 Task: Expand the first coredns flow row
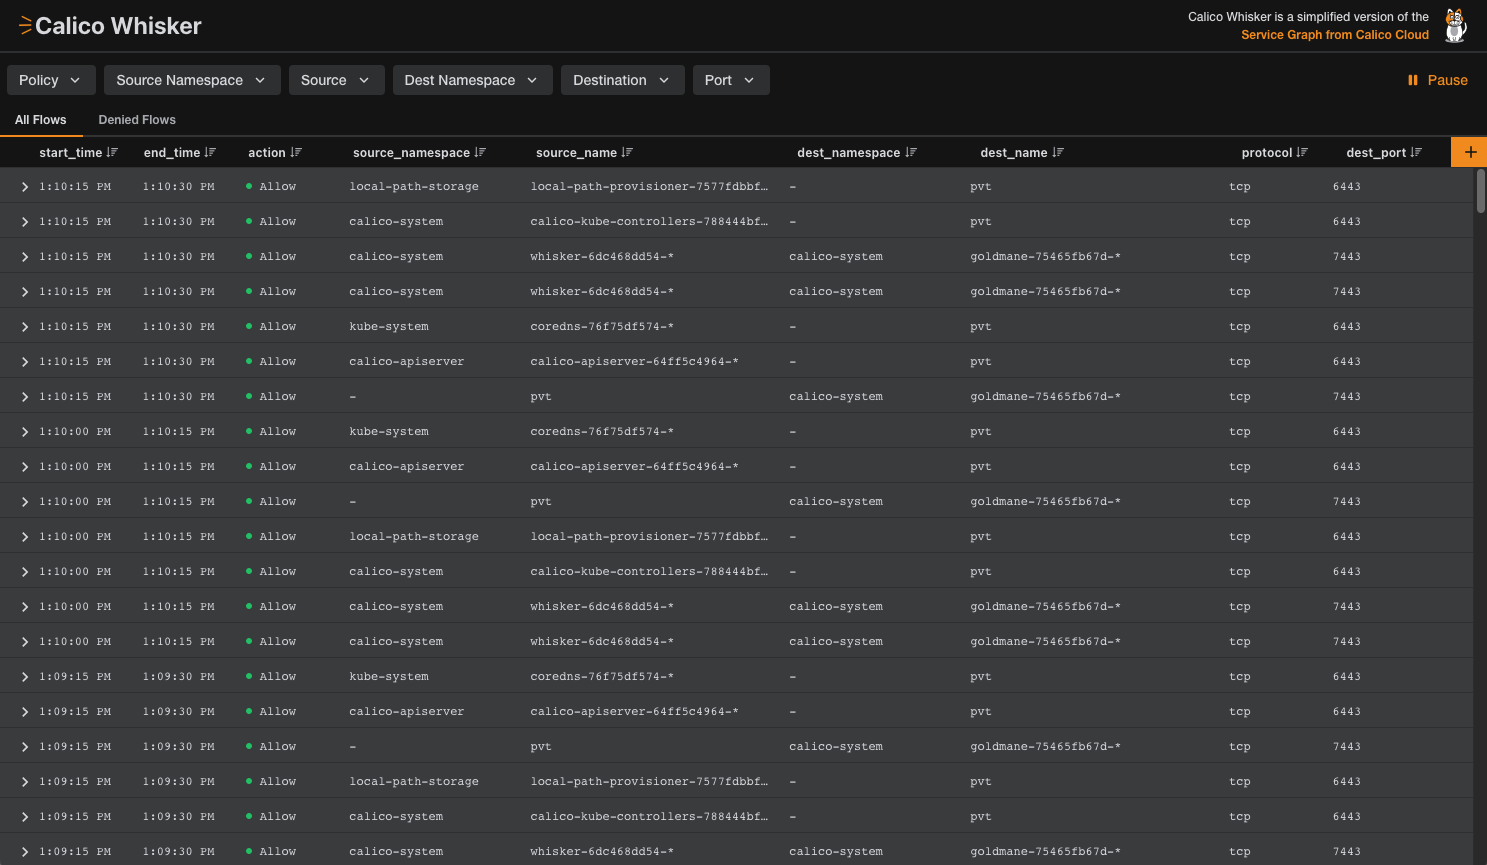point(25,327)
